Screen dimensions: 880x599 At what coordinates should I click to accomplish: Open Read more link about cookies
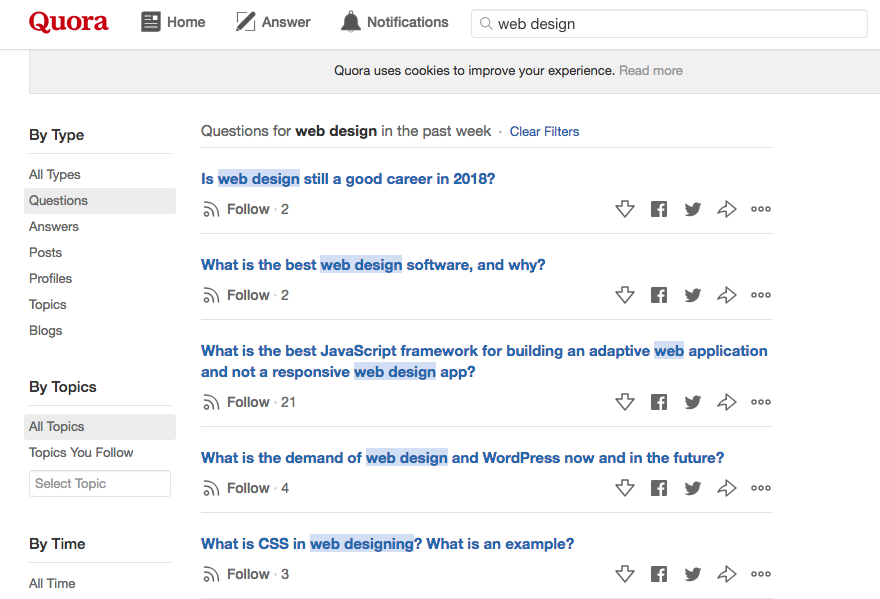click(651, 71)
